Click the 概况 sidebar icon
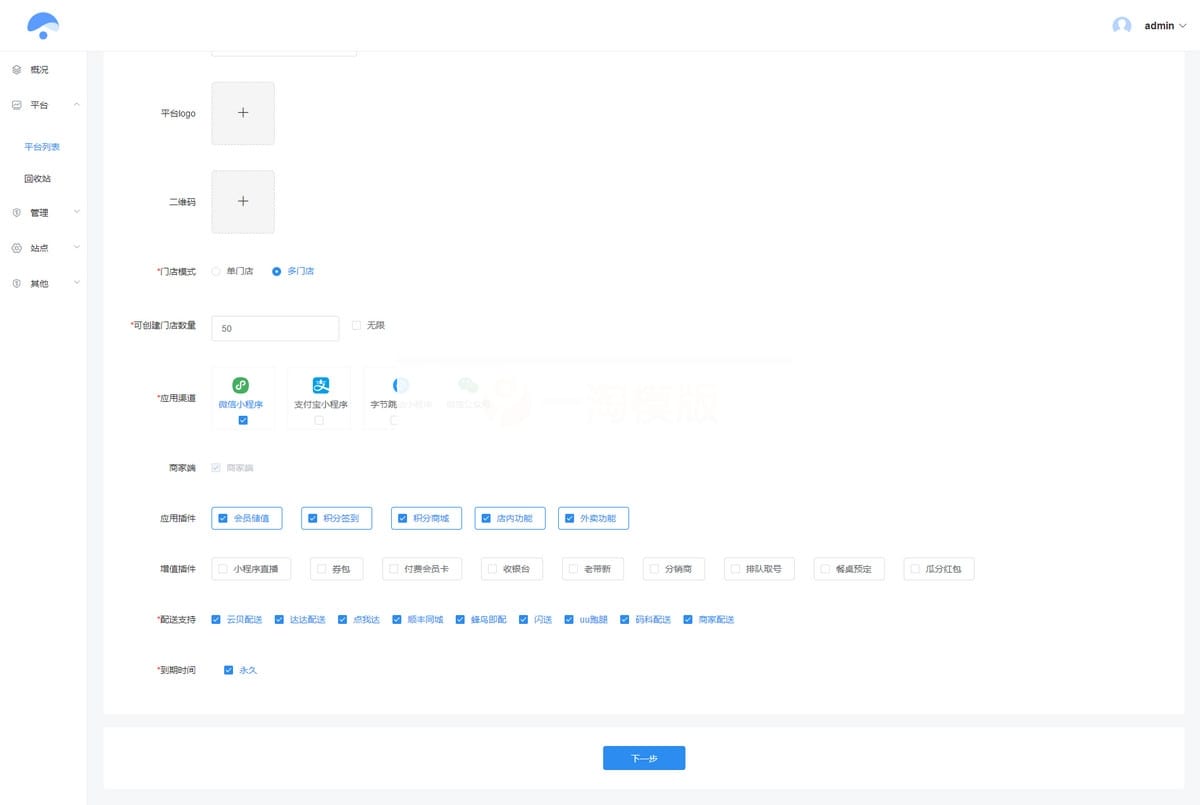The width and height of the screenshot is (1200, 805). point(16,70)
